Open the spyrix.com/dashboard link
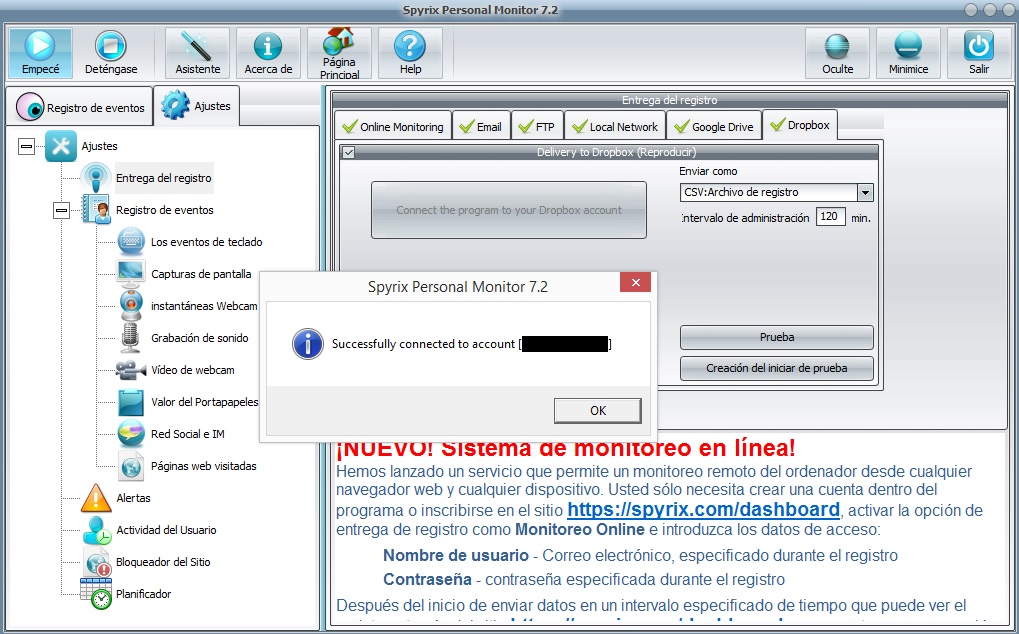Screen dimensions: 1019x634 [703, 509]
